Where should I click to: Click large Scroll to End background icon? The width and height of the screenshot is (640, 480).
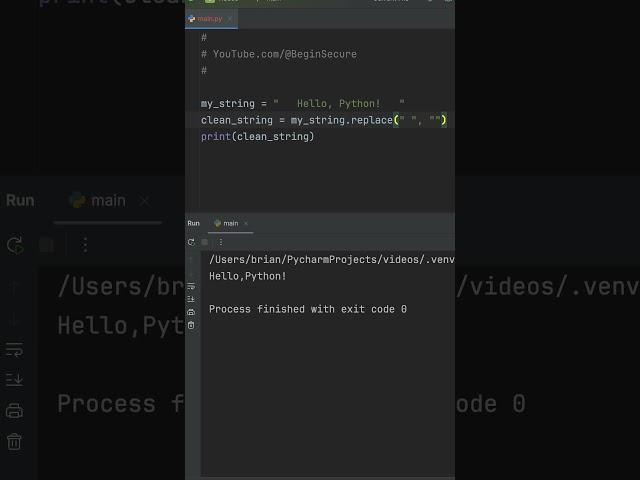click(14, 380)
